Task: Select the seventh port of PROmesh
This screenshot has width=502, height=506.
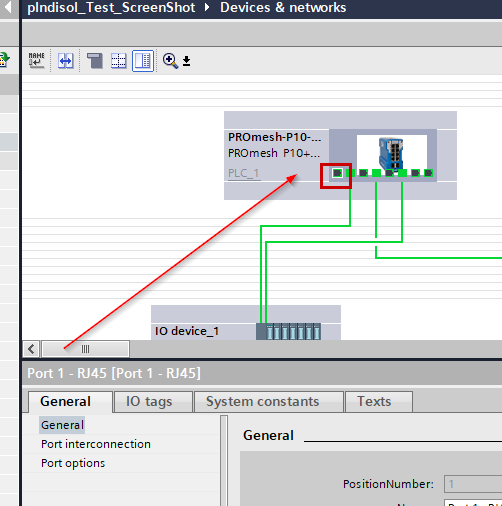Action: click(415, 173)
